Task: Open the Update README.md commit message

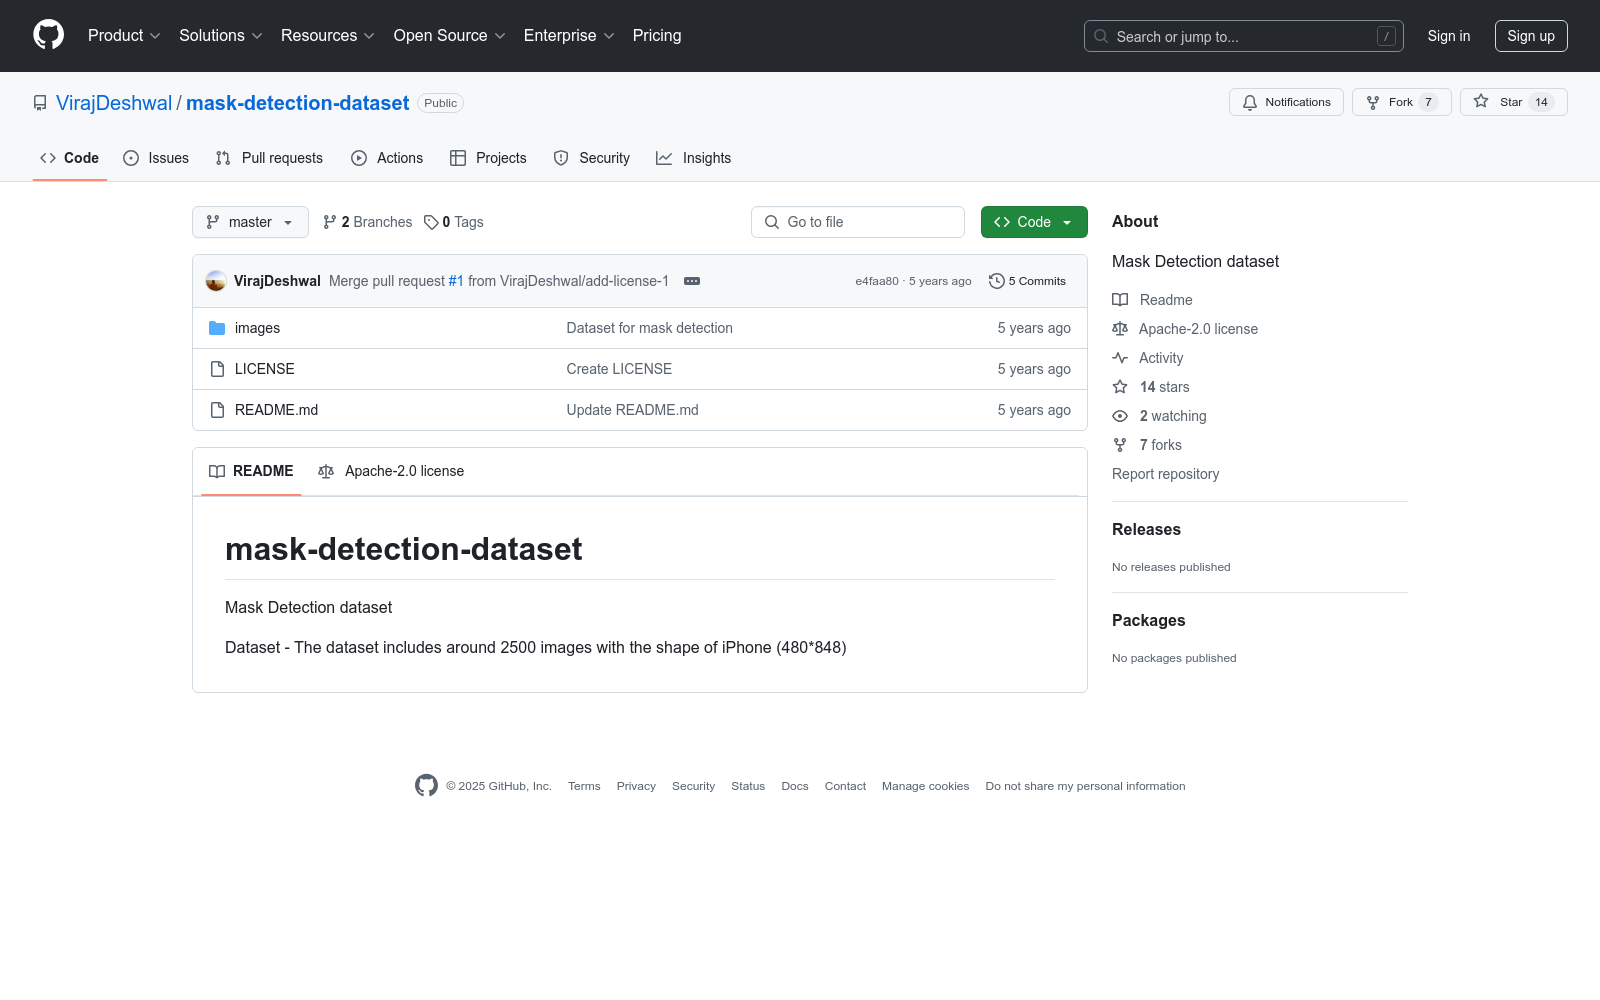Action: coord(633,410)
